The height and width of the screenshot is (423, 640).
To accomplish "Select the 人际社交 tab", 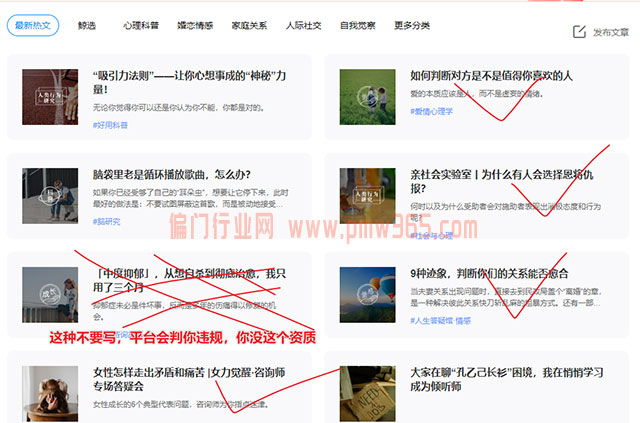I will (303, 25).
